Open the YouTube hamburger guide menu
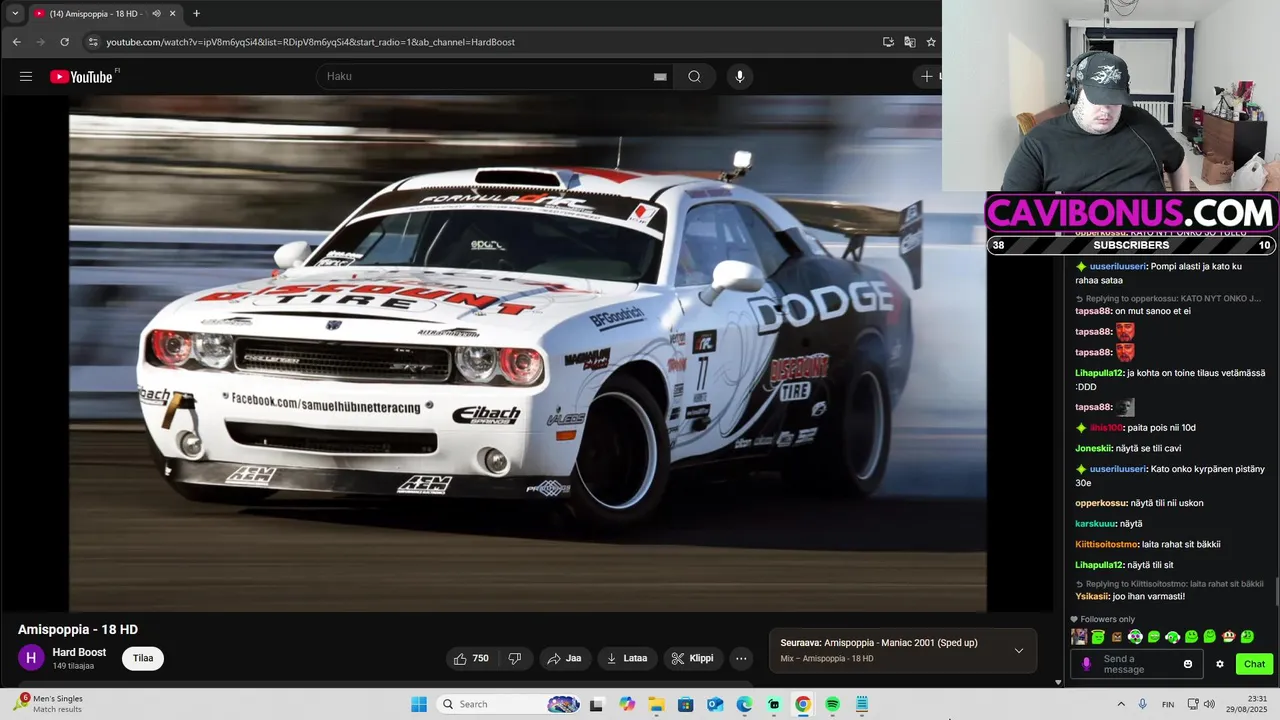The height and width of the screenshot is (720, 1280). pyautogui.click(x=26, y=76)
